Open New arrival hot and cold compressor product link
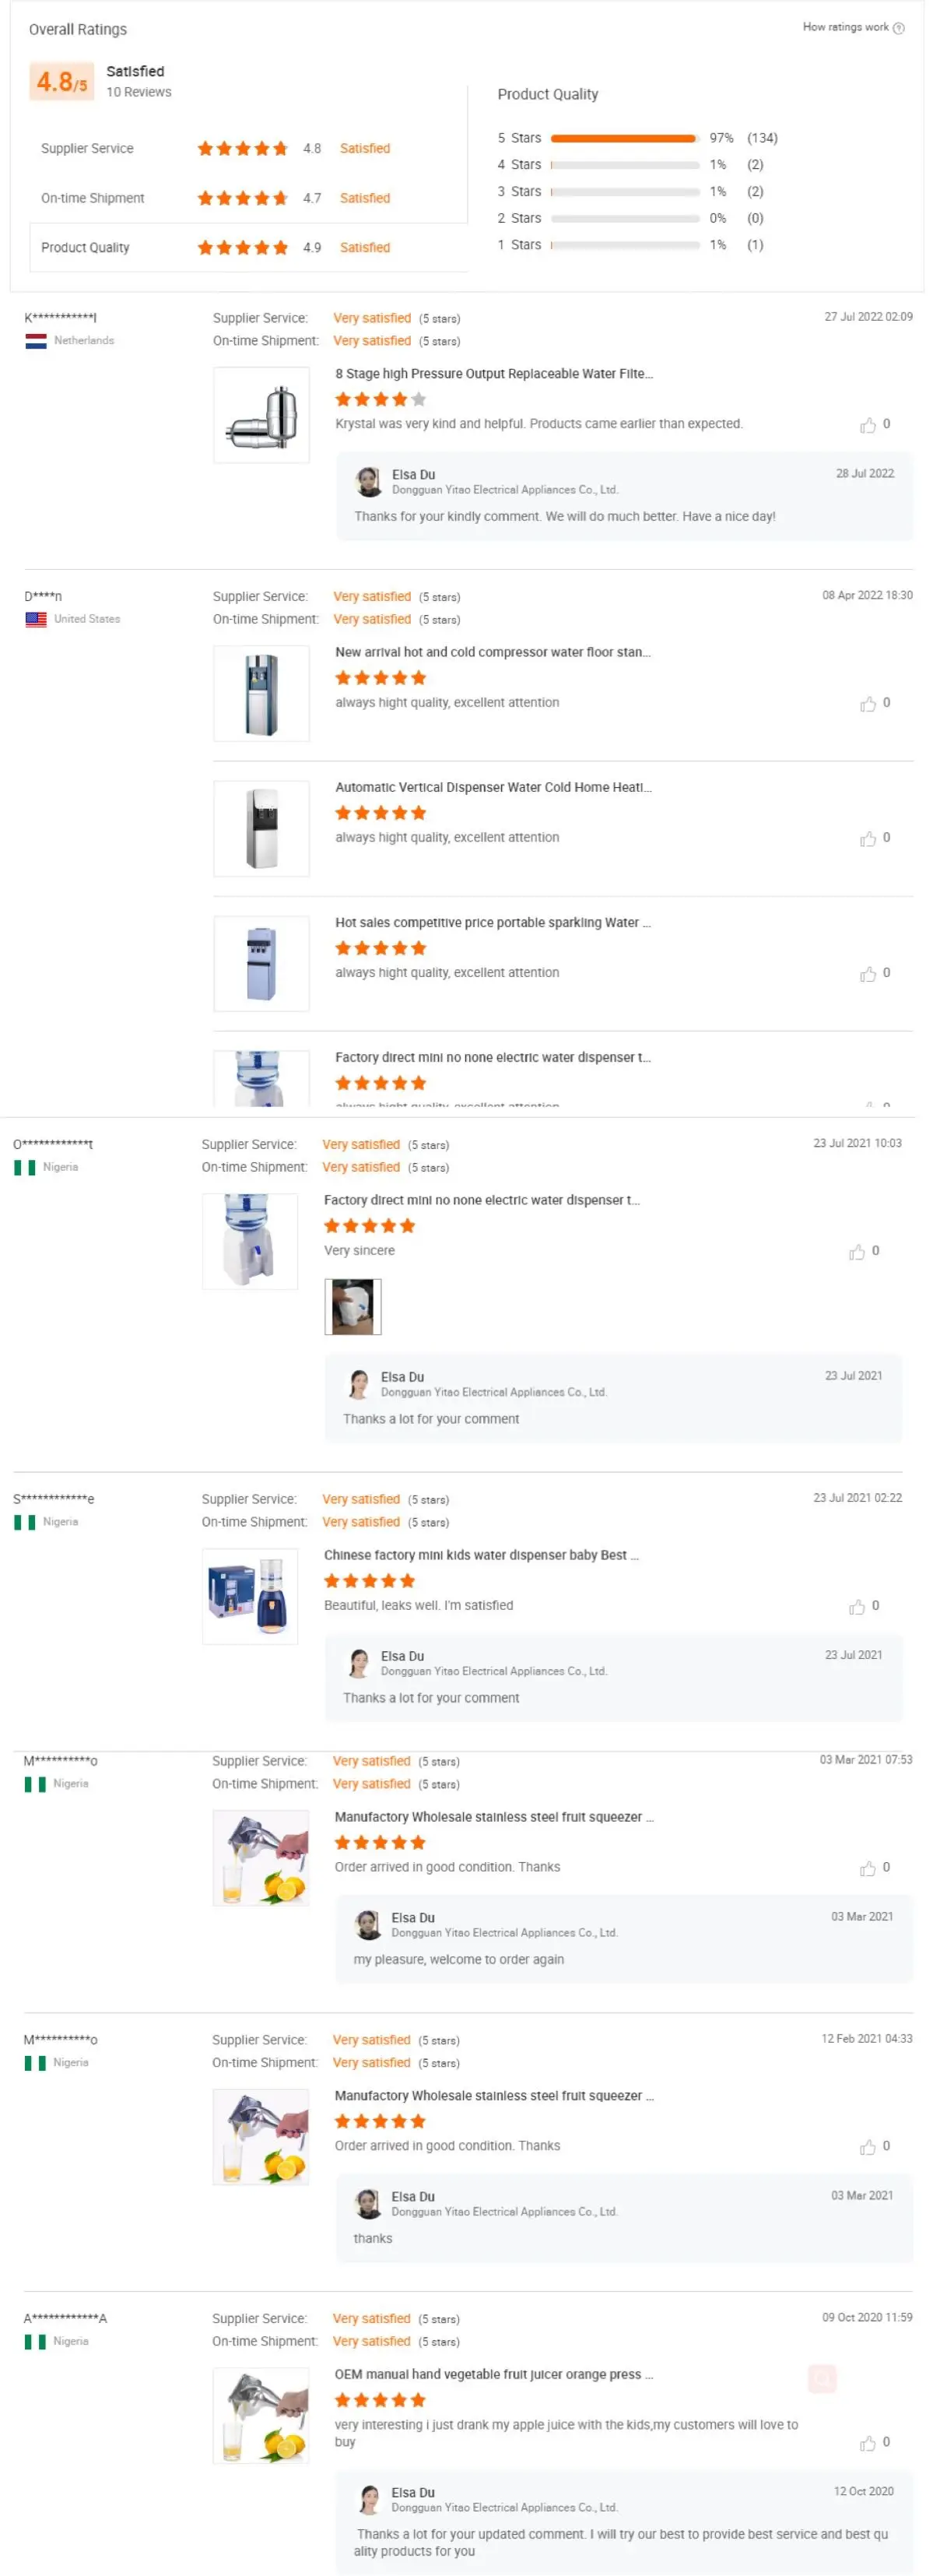 (492, 652)
